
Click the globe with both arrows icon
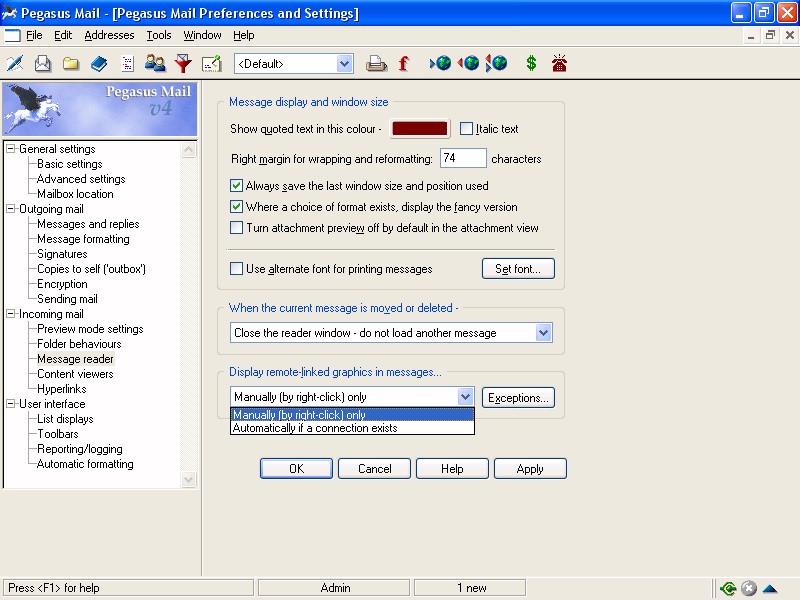point(496,63)
